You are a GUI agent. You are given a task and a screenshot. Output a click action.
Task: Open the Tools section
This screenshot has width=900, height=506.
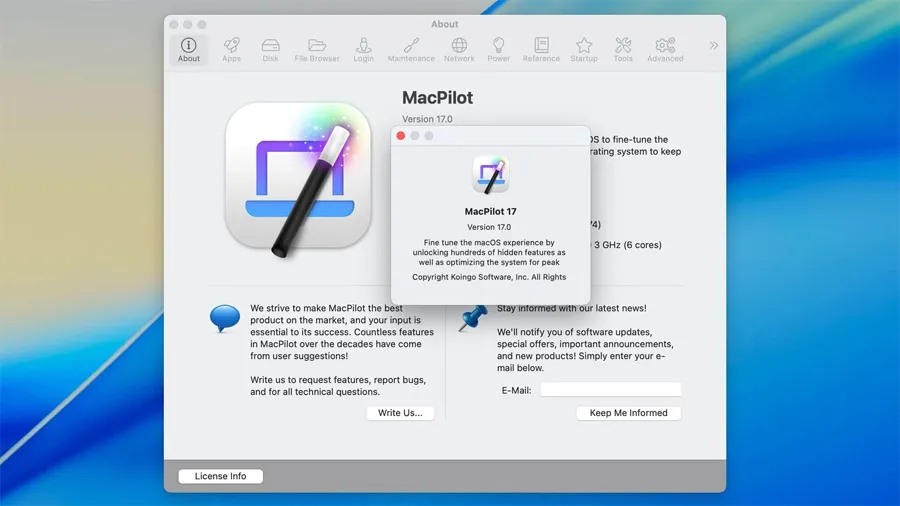point(623,49)
